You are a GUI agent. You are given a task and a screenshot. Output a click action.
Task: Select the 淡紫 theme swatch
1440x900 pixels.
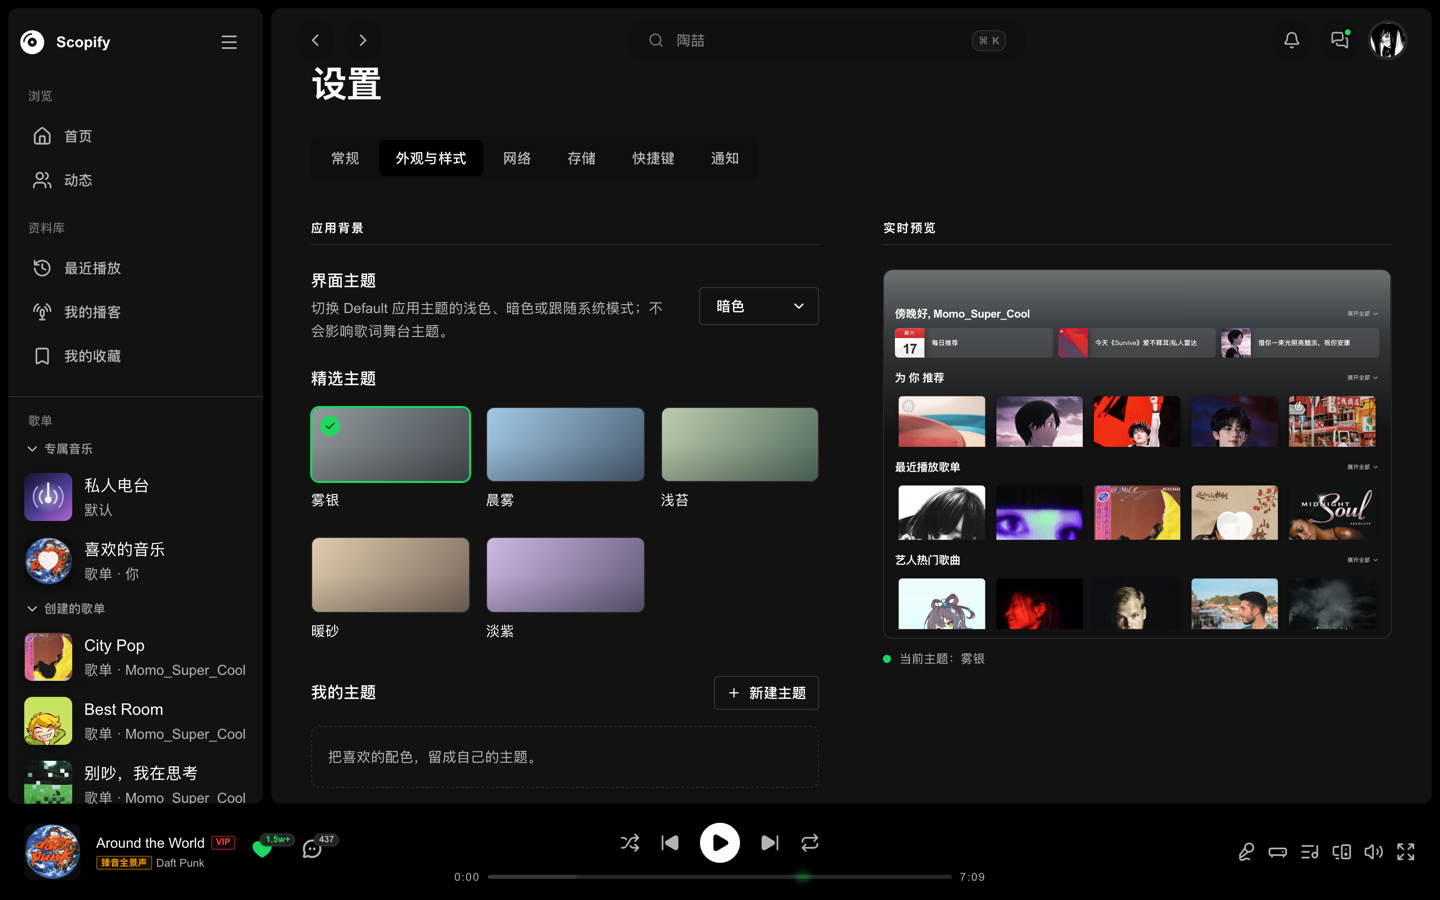pos(565,575)
